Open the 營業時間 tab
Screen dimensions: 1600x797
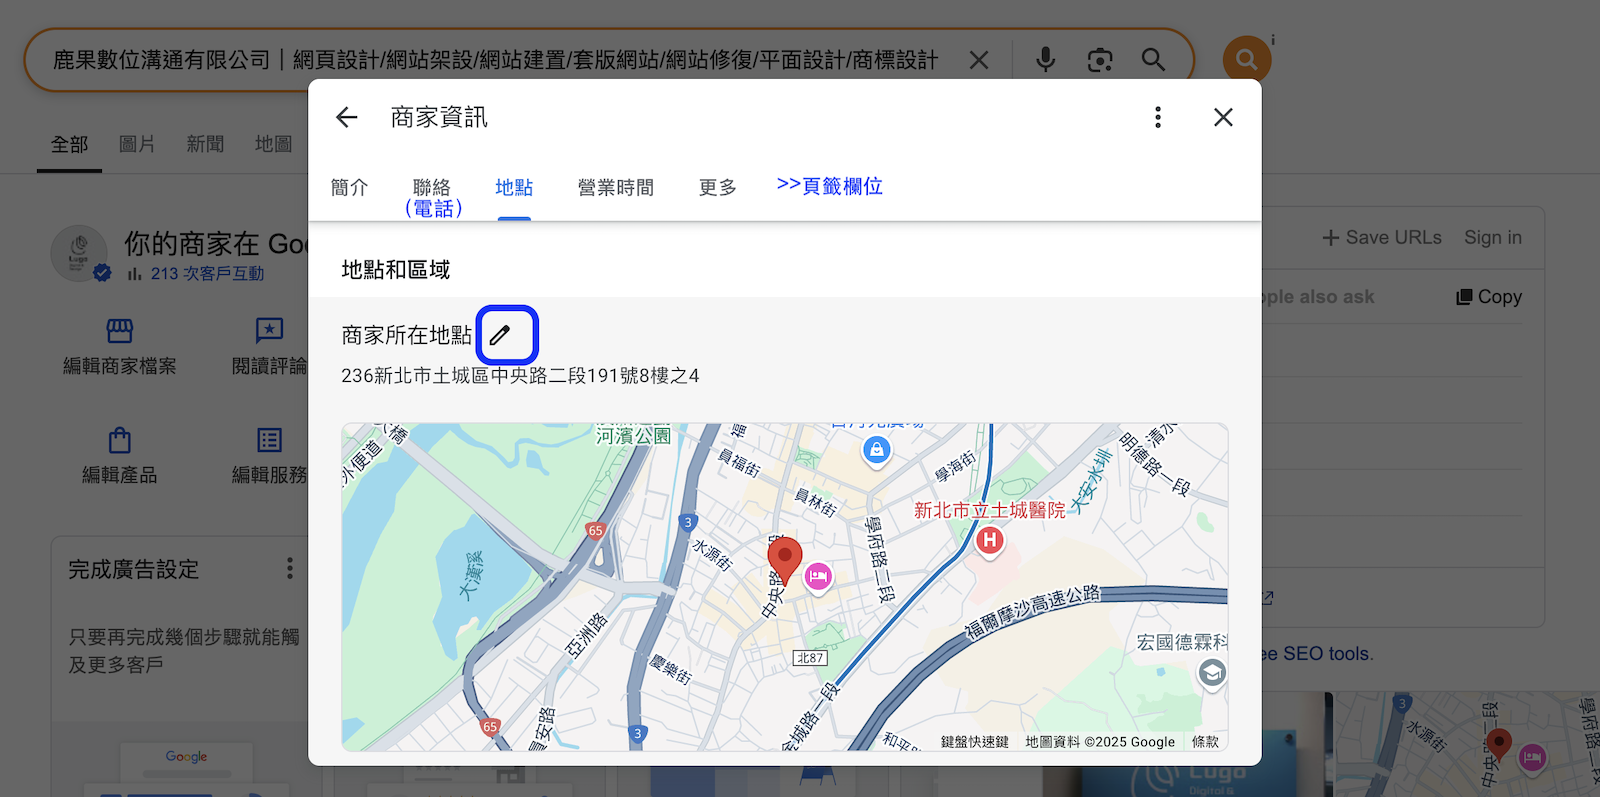(616, 187)
